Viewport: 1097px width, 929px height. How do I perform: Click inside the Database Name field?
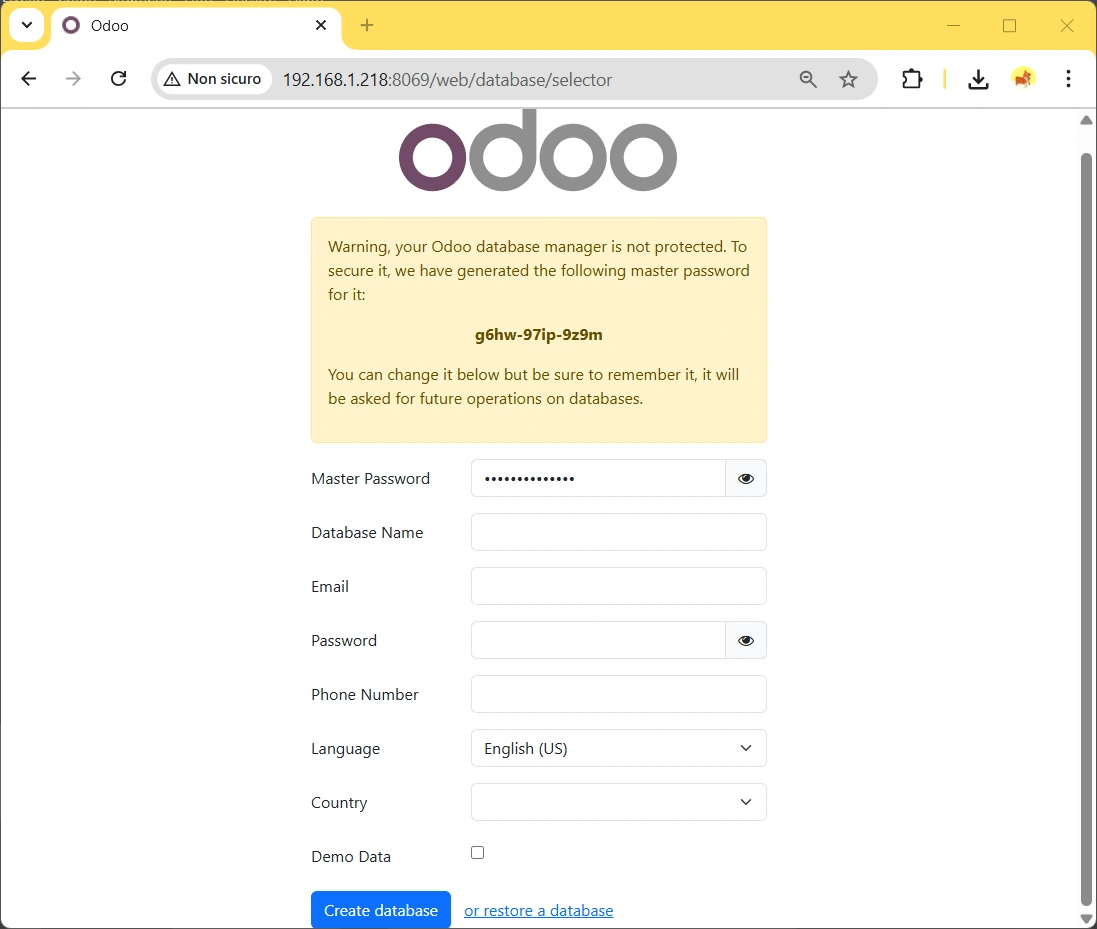(x=618, y=532)
